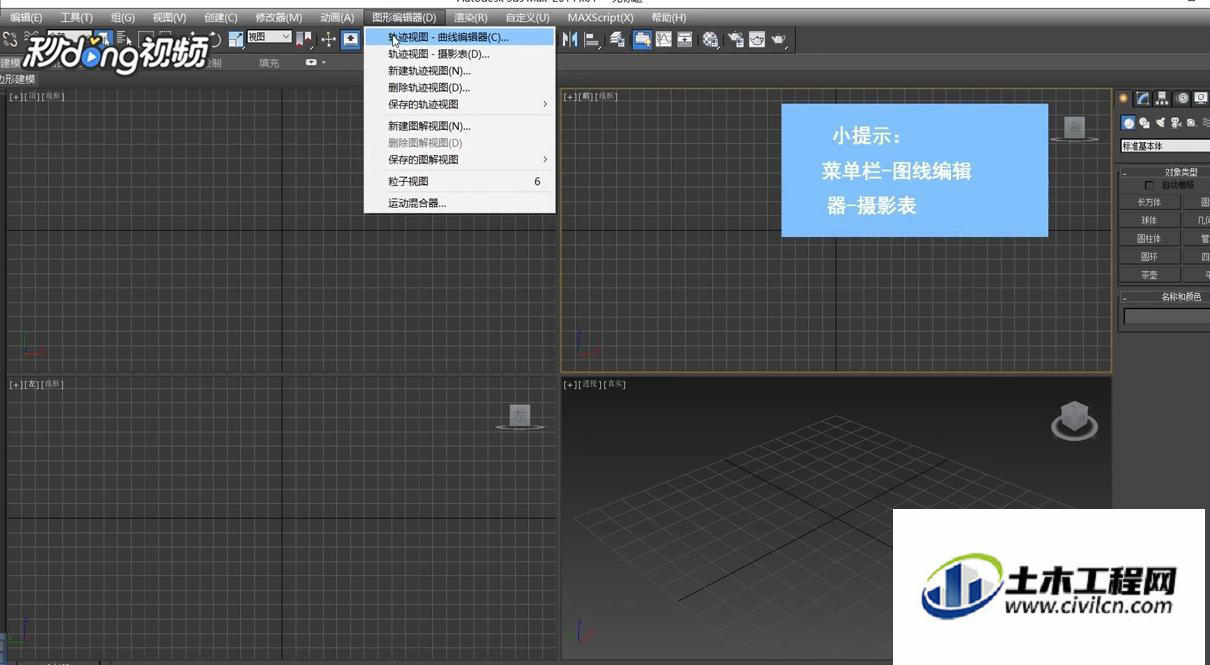Open the 帮助(H) menu
This screenshot has height=665, width=1210.
[668, 18]
